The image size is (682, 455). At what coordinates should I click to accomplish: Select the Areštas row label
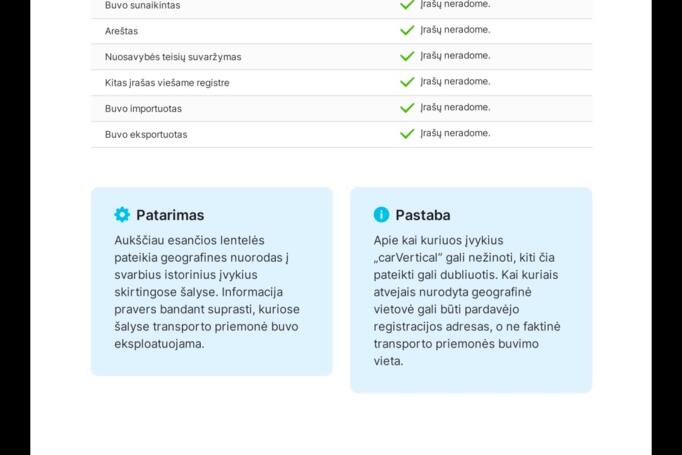(121, 31)
